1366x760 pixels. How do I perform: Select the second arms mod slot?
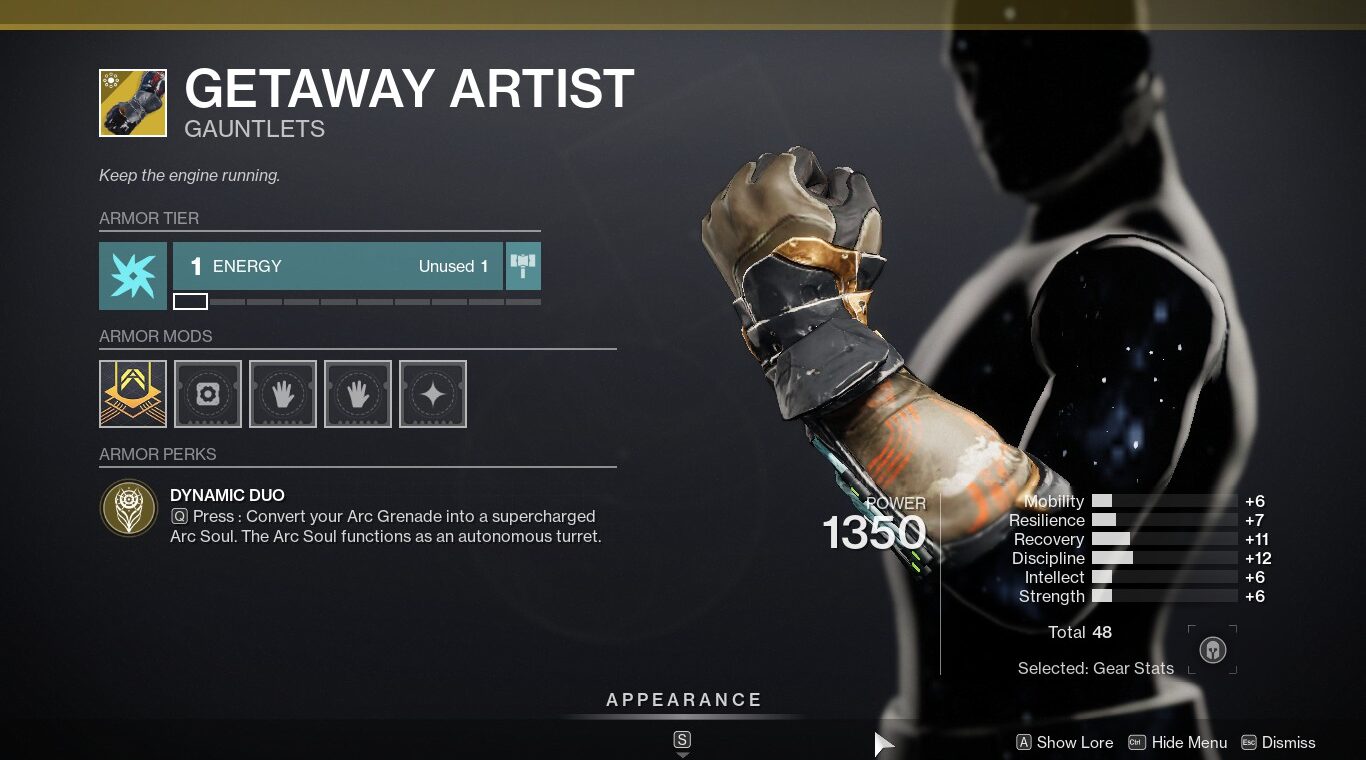coord(358,394)
